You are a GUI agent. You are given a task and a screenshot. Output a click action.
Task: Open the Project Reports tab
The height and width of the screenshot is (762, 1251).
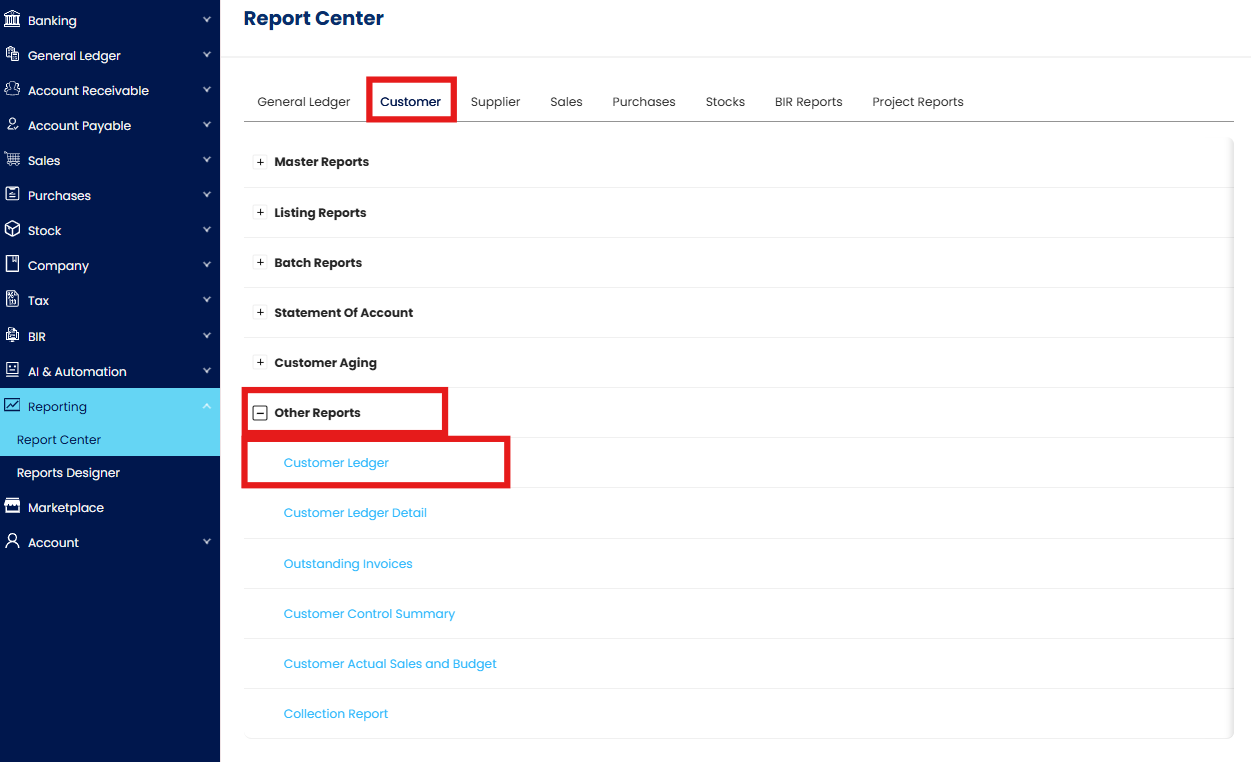918,102
